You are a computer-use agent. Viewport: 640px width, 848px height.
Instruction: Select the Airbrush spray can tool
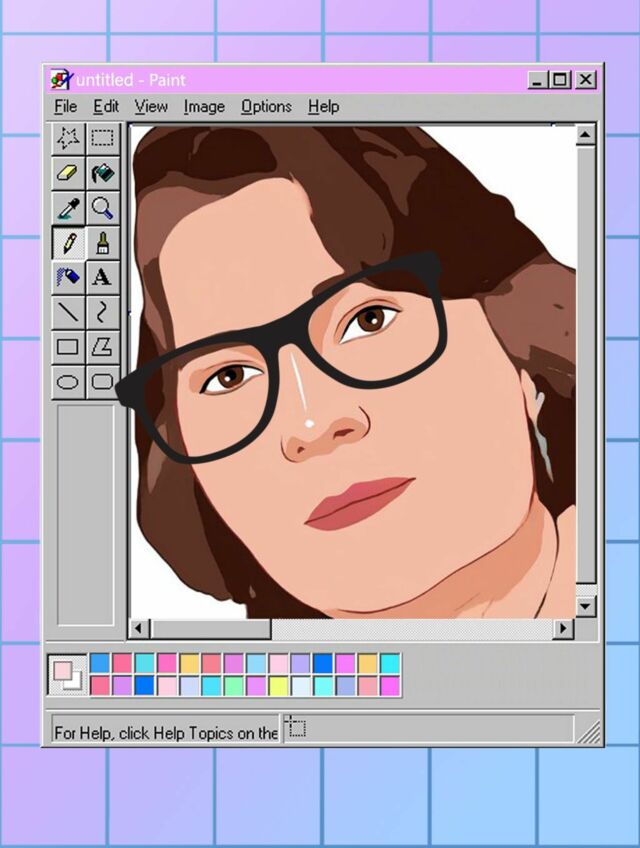click(x=68, y=278)
